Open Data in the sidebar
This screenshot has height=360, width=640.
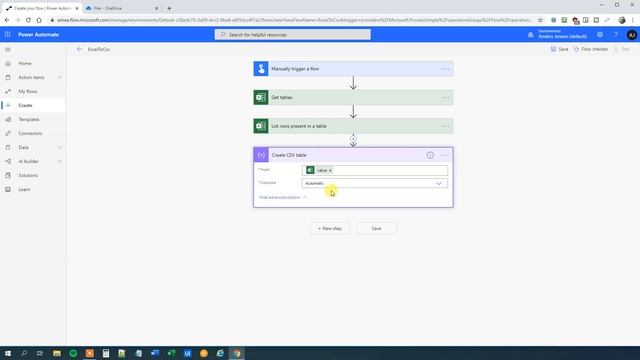(x=23, y=147)
